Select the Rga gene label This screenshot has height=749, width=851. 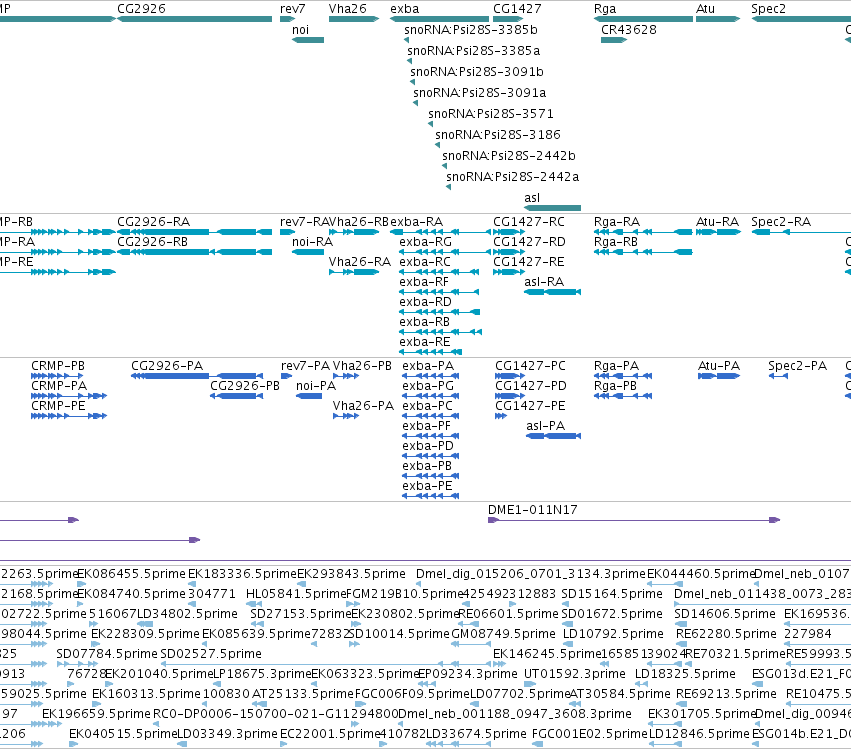(x=605, y=9)
